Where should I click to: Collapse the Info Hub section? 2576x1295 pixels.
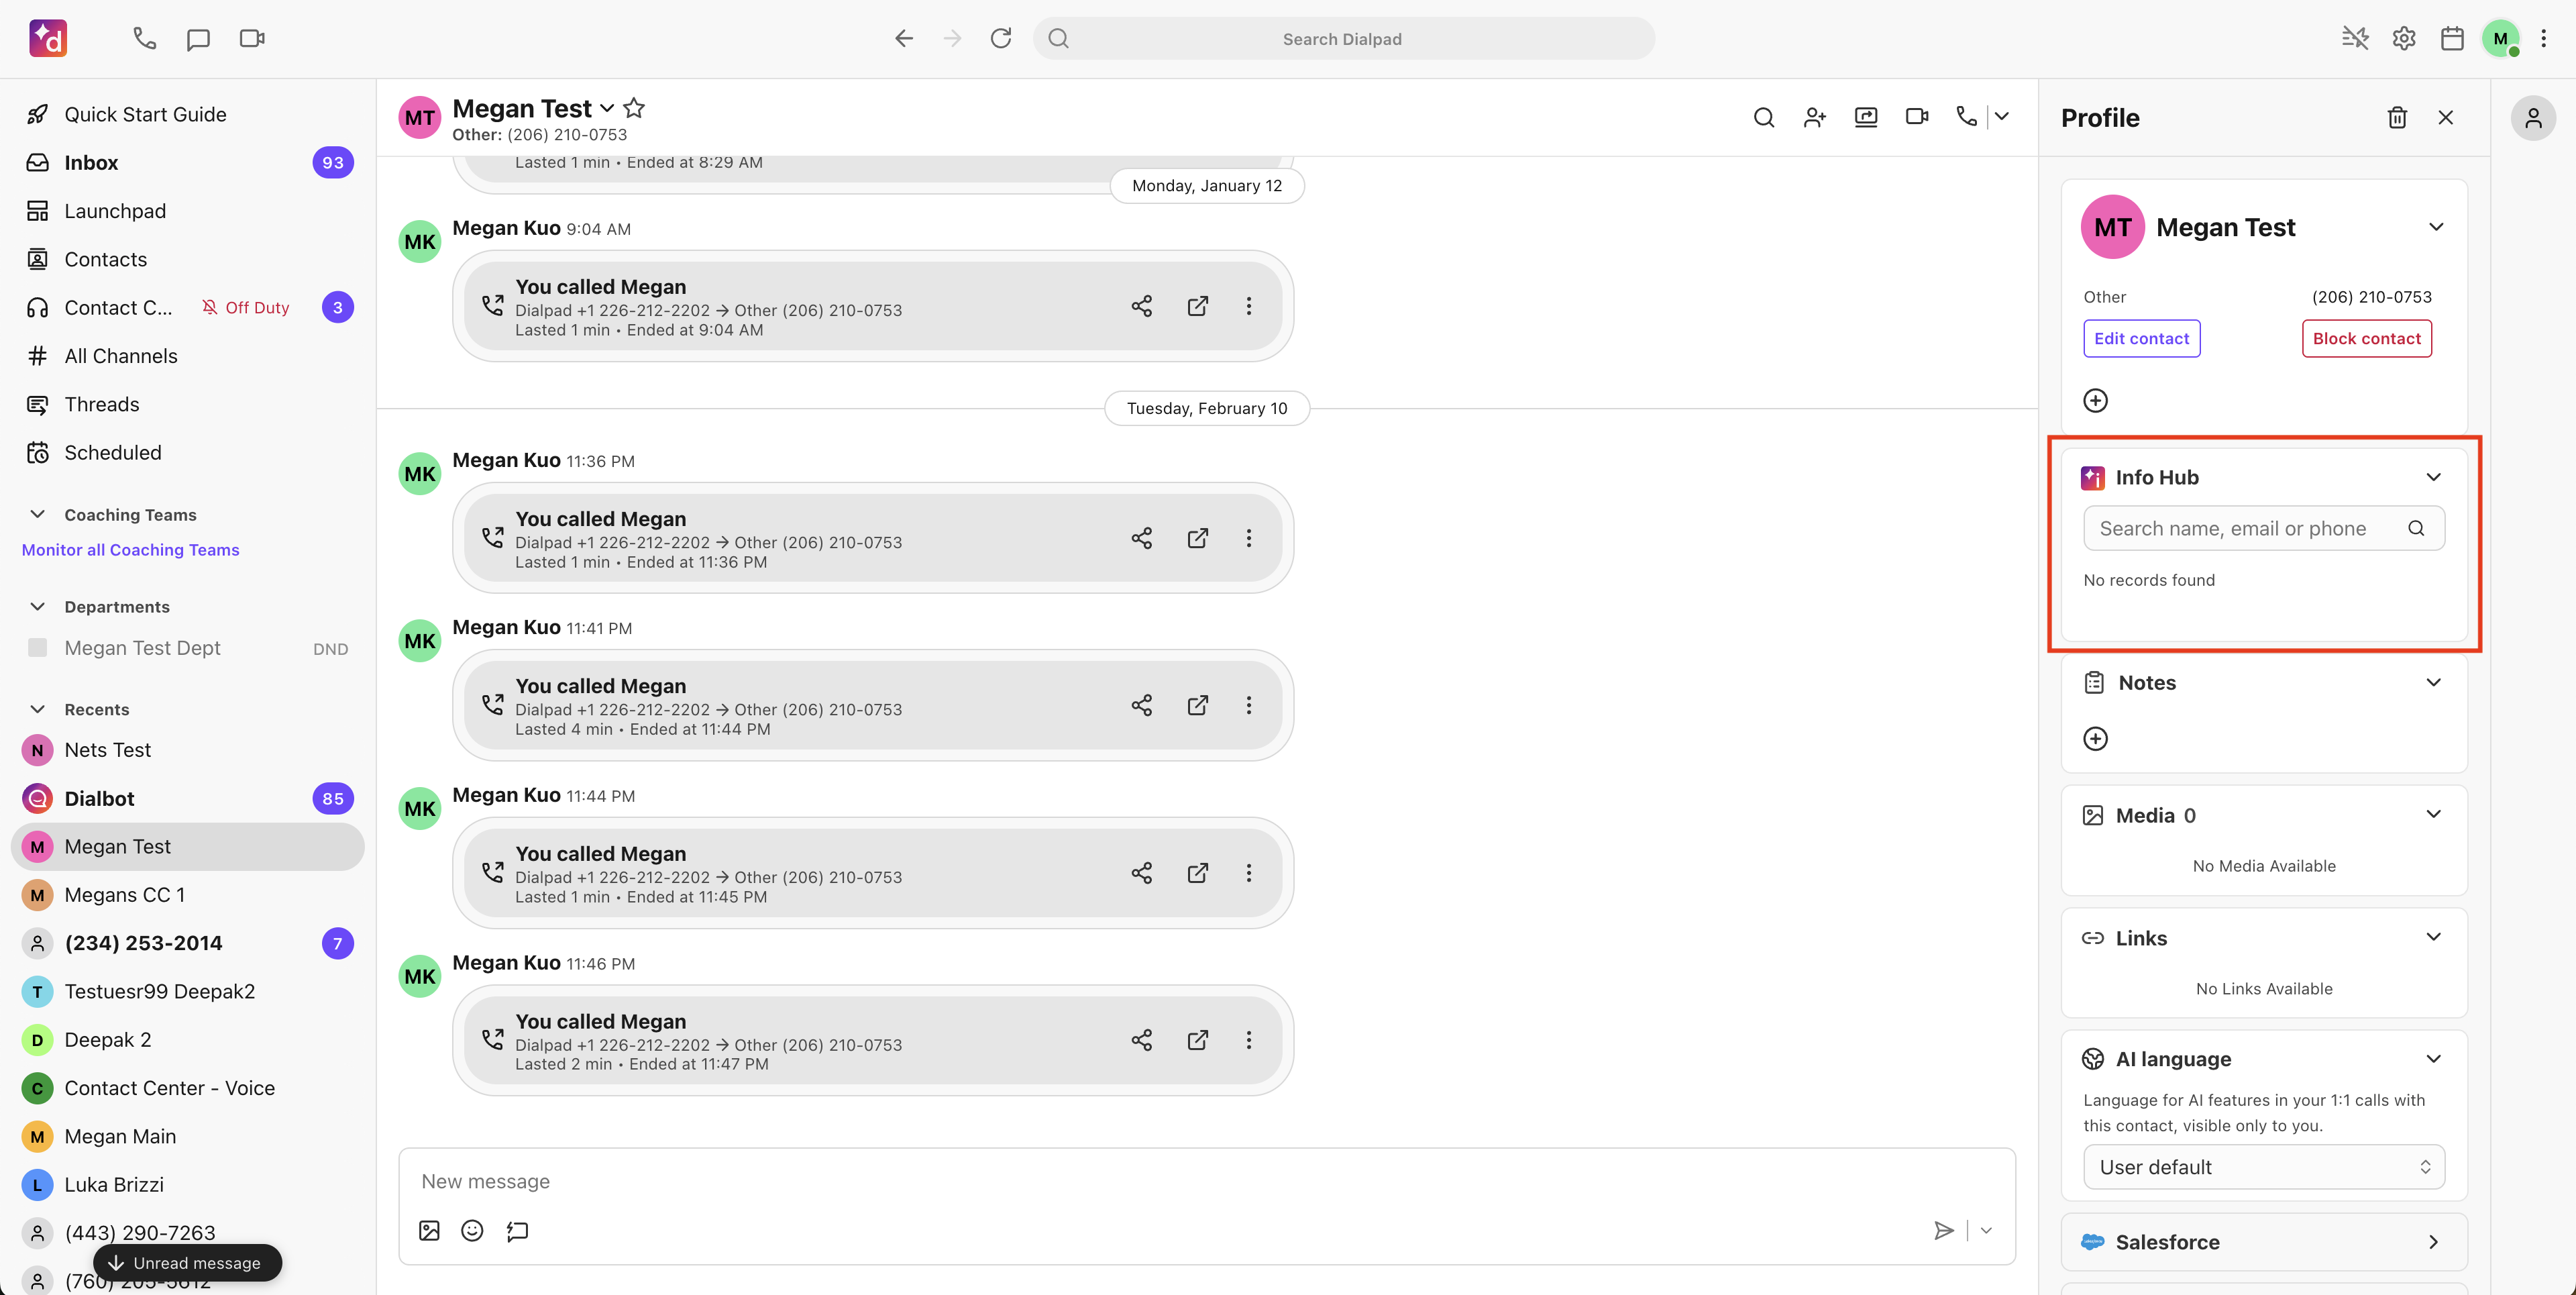click(2434, 477)
